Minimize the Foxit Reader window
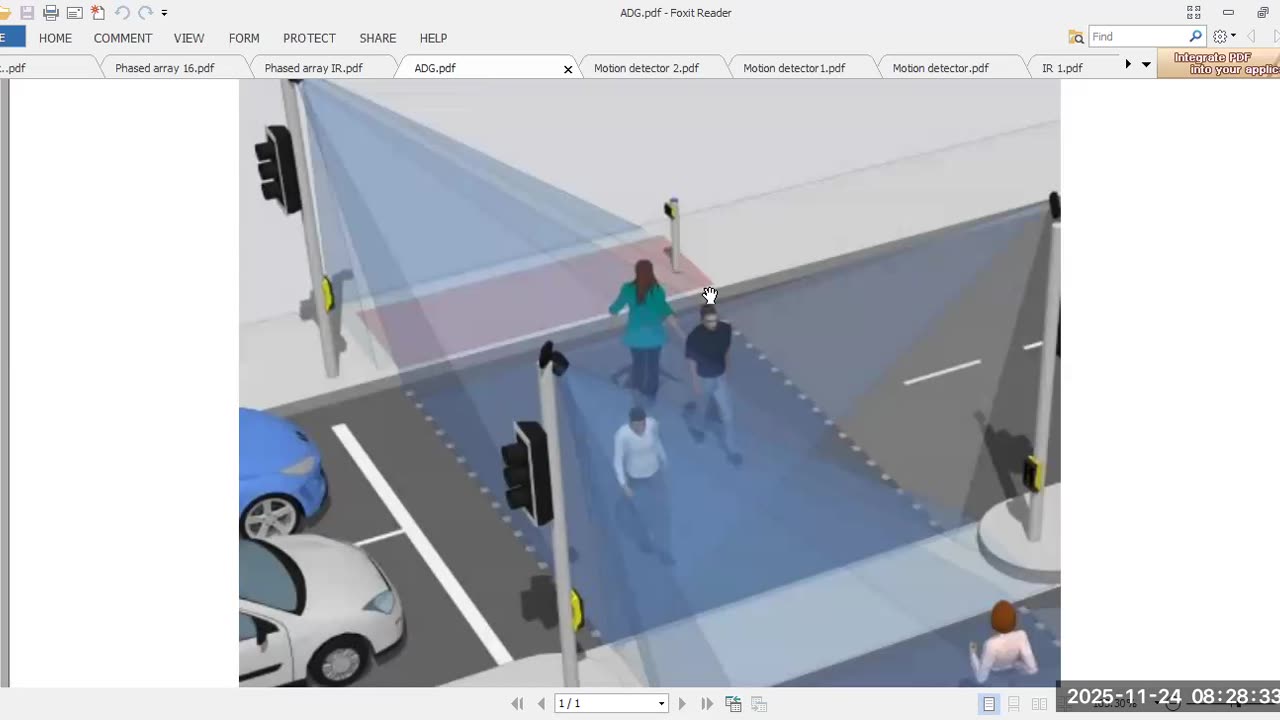 click(1228, 13)
